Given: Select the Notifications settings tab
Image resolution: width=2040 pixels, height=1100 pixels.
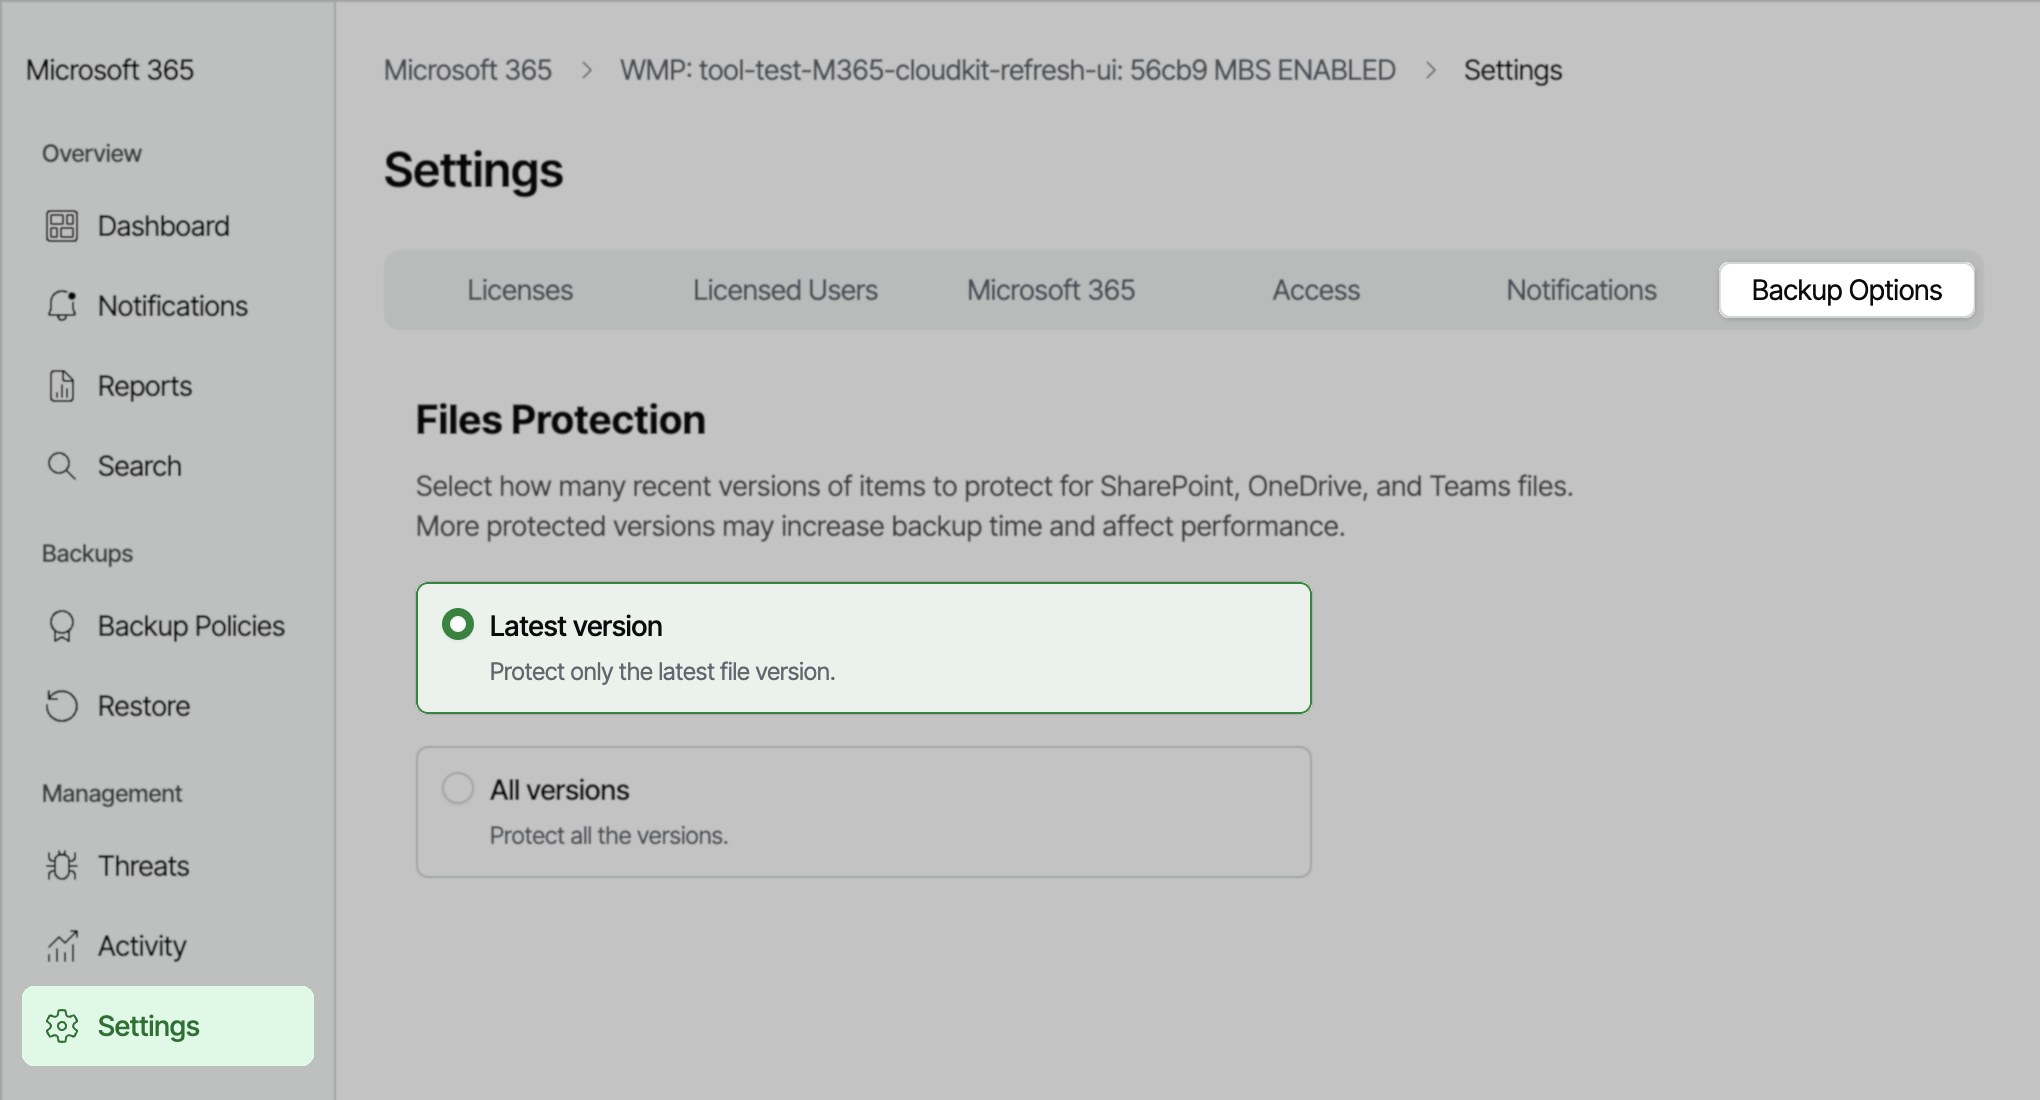Looking at the screenshot, I should pyautogui.click(x=1580, y=289).
